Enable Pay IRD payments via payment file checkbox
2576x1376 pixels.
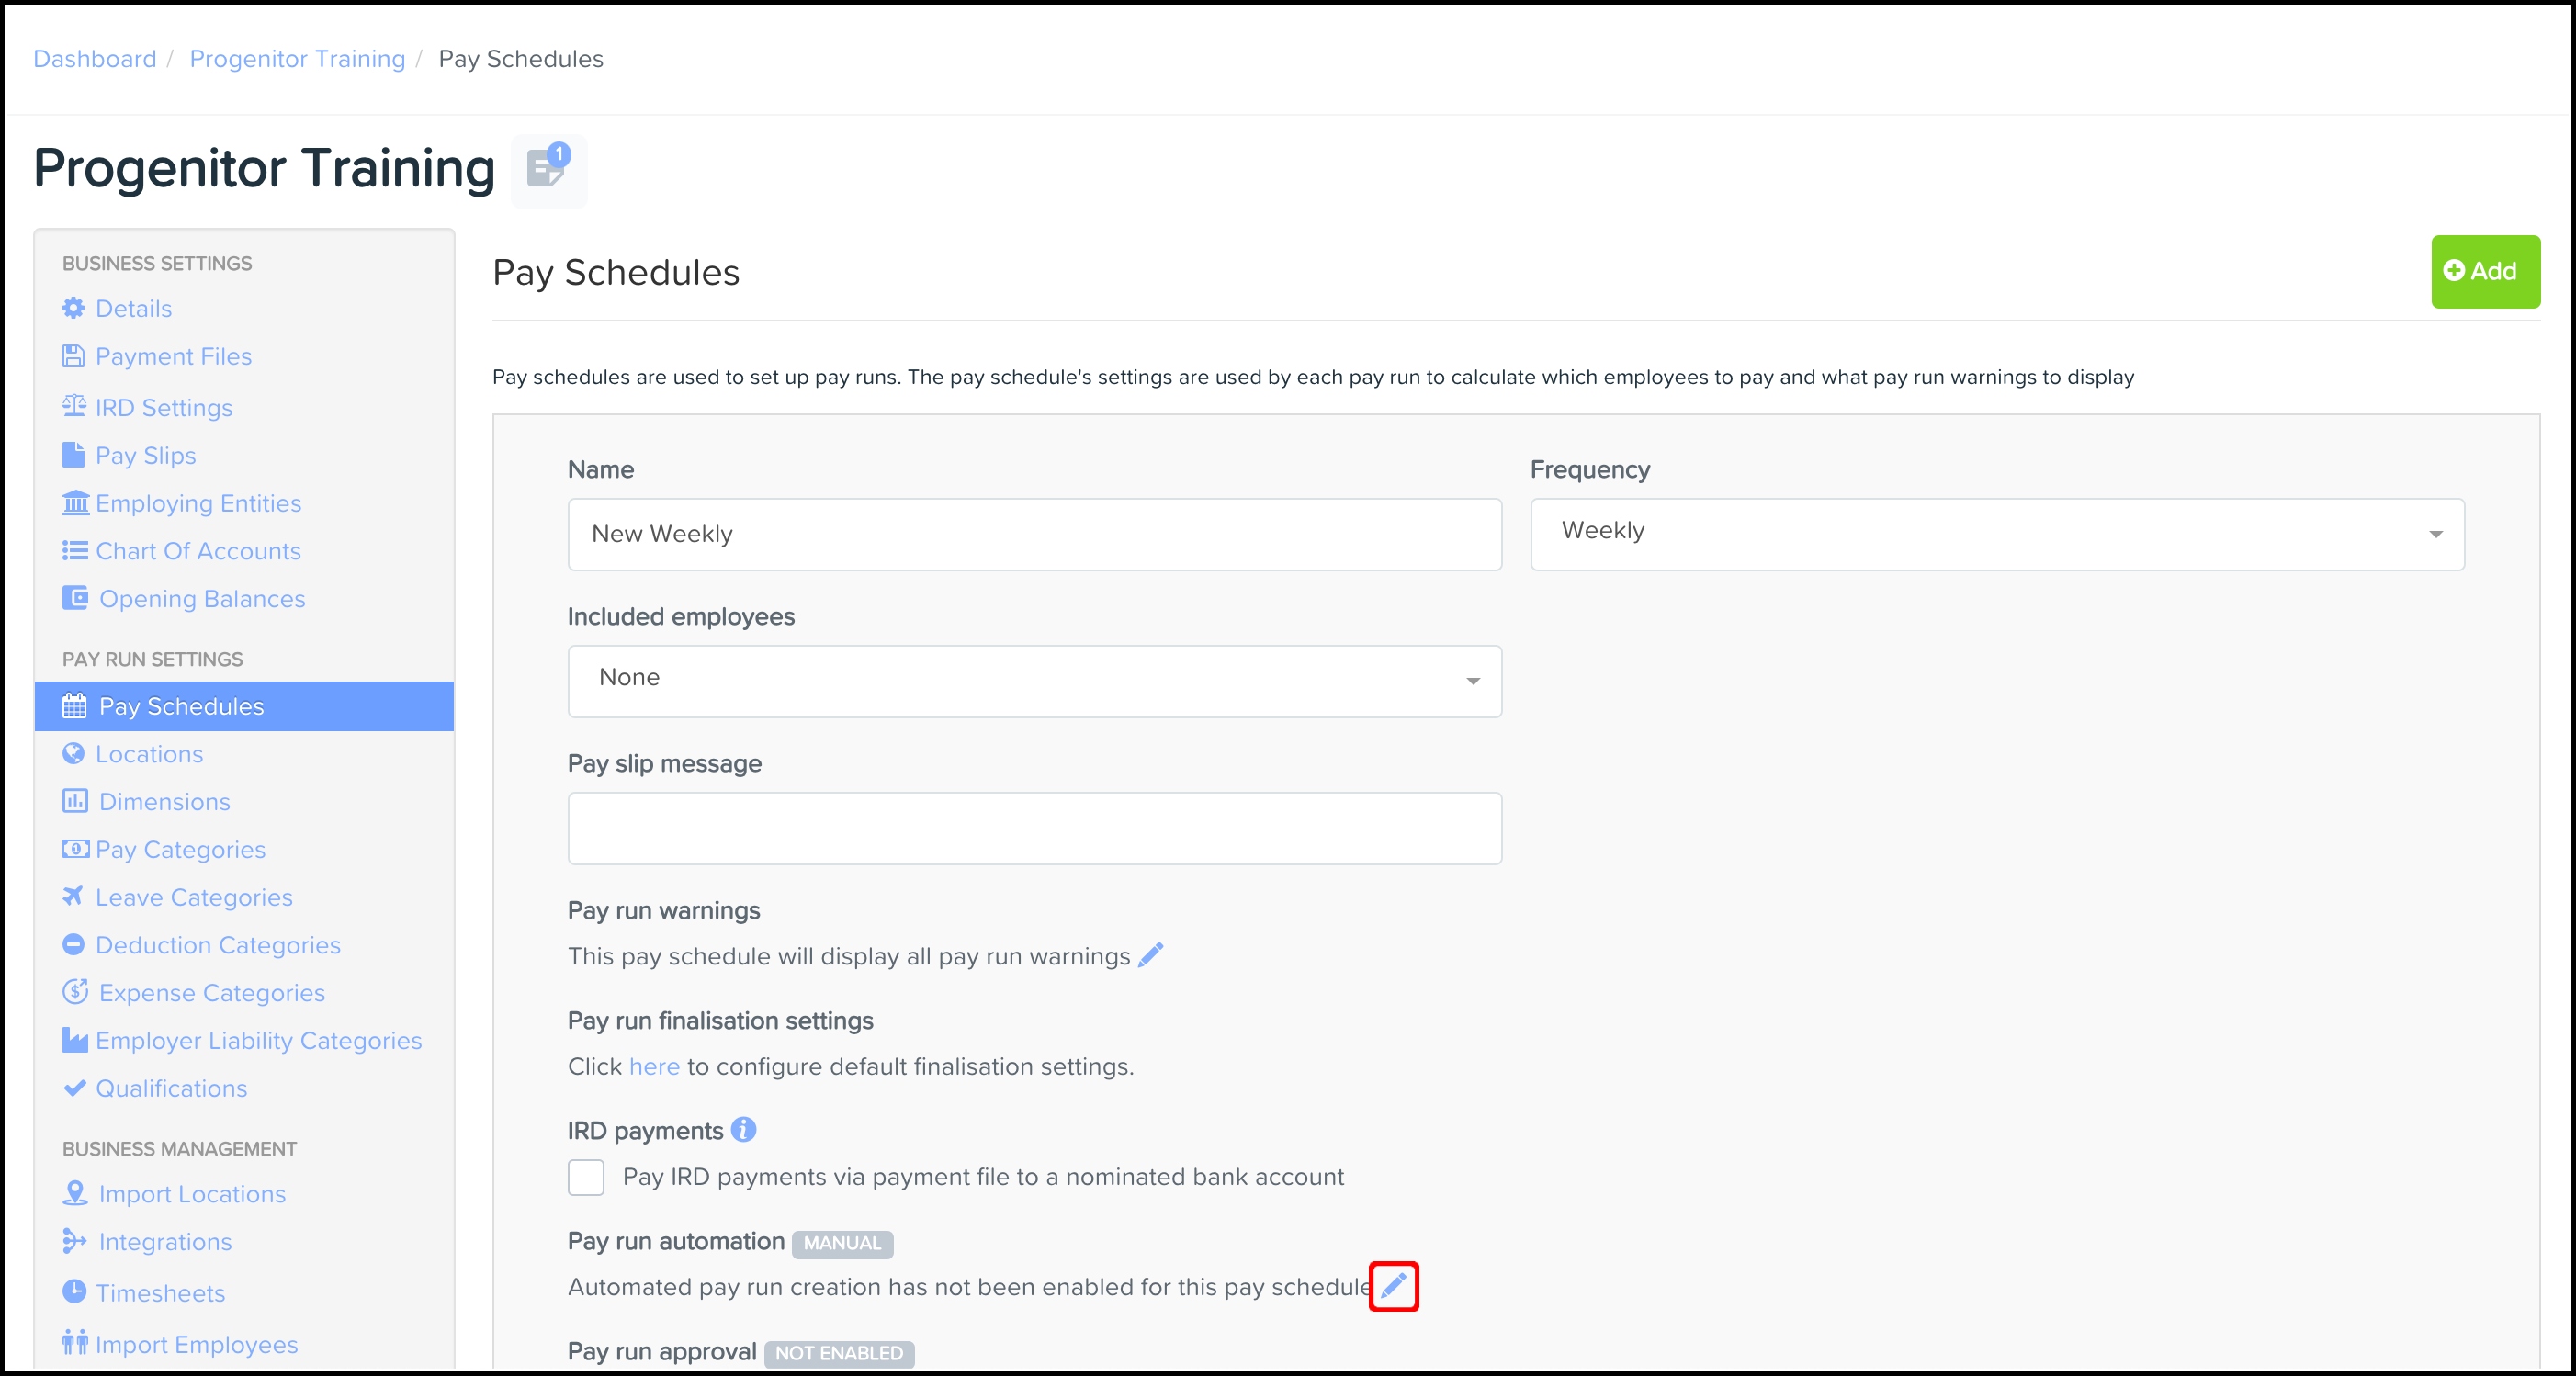pos(586,1177)
